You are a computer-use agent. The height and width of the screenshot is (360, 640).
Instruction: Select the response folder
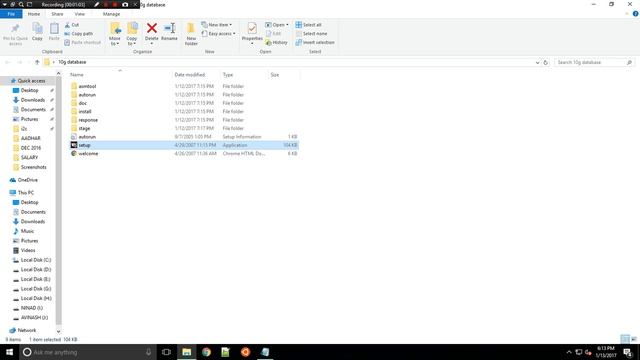coord(184,120)
